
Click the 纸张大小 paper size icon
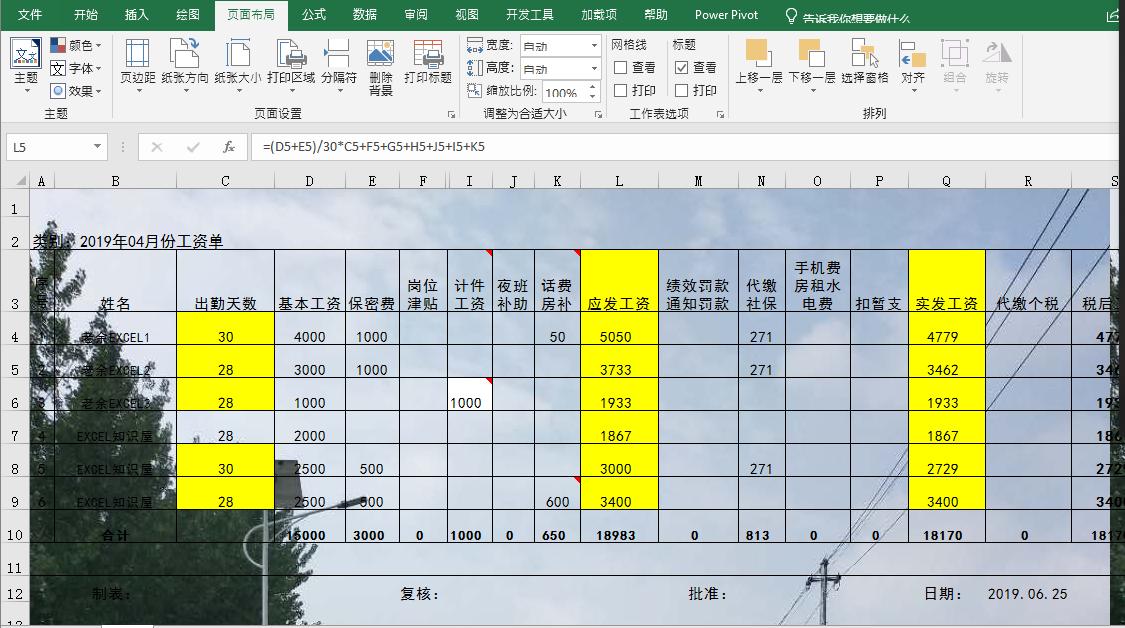(239, 60)
